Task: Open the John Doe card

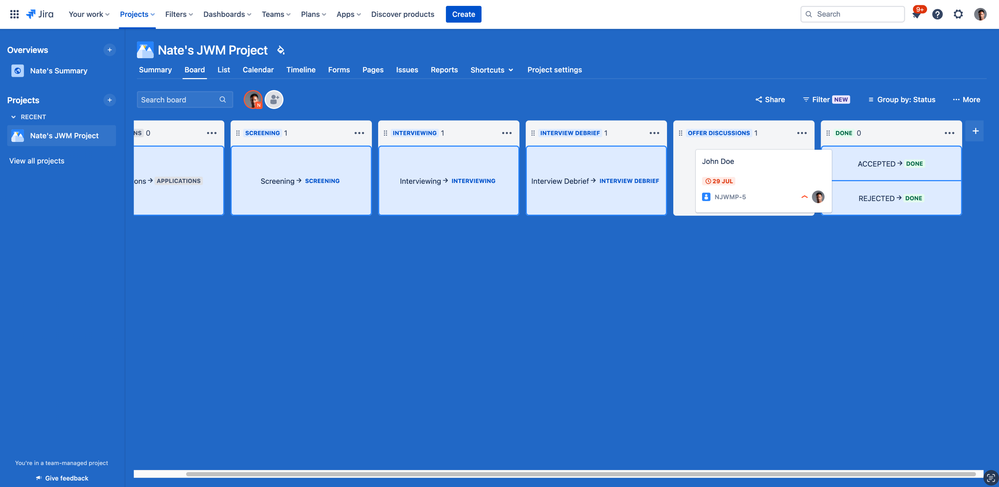Action: pos(763,182)
